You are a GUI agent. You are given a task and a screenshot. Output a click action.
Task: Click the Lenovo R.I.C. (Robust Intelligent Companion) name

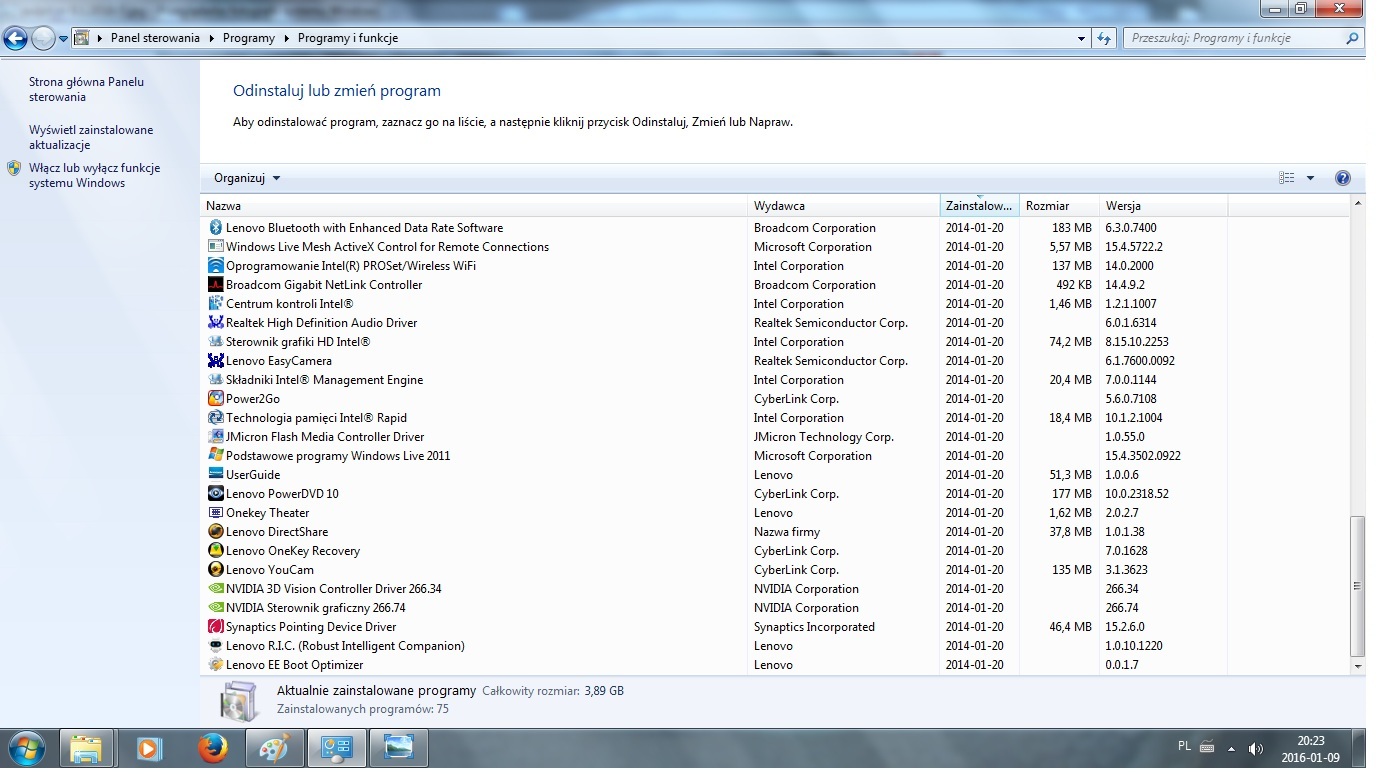[x=345, y=646]
